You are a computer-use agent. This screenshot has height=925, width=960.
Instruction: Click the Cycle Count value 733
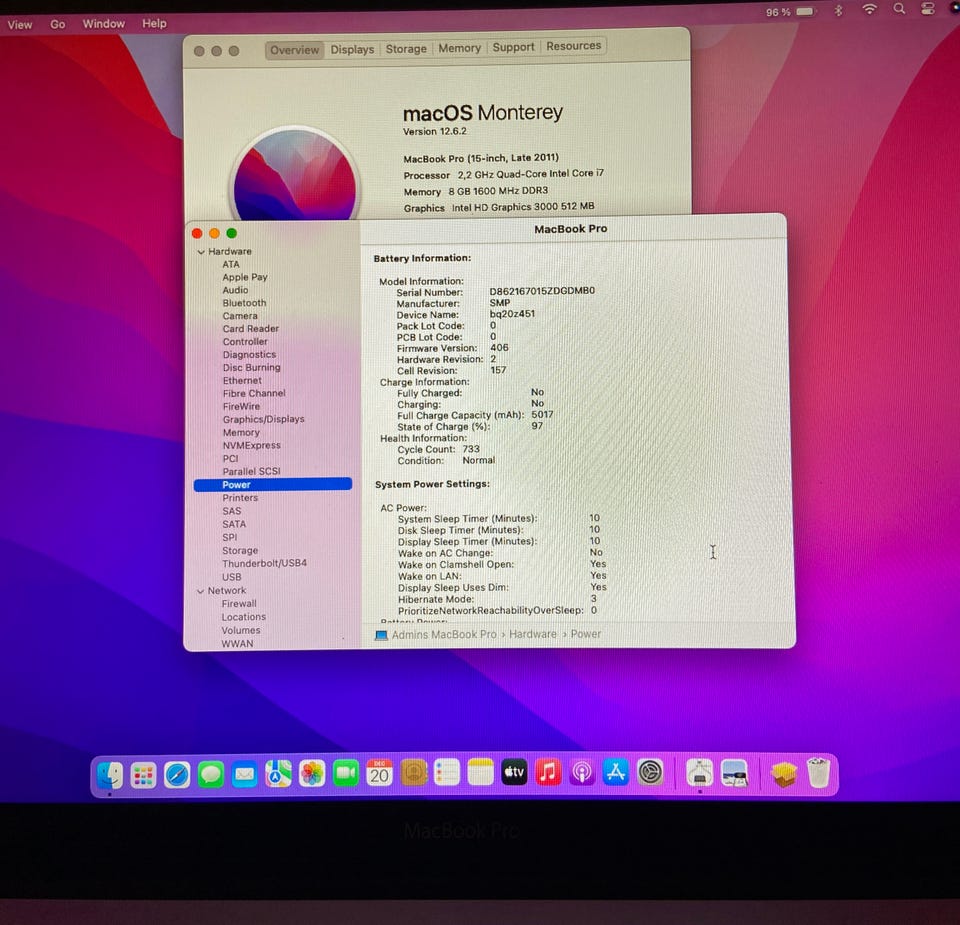471,449
